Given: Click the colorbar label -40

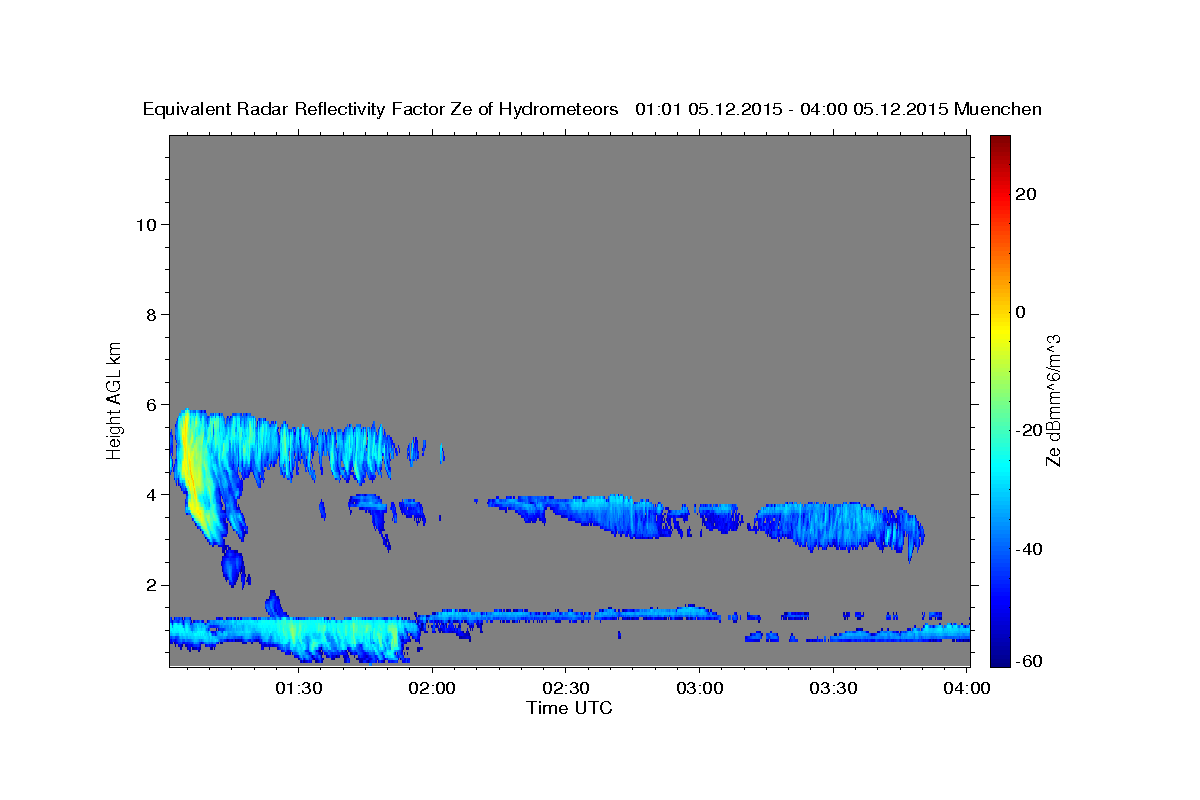Looking at the screenshot, I should coord(1027,548).
